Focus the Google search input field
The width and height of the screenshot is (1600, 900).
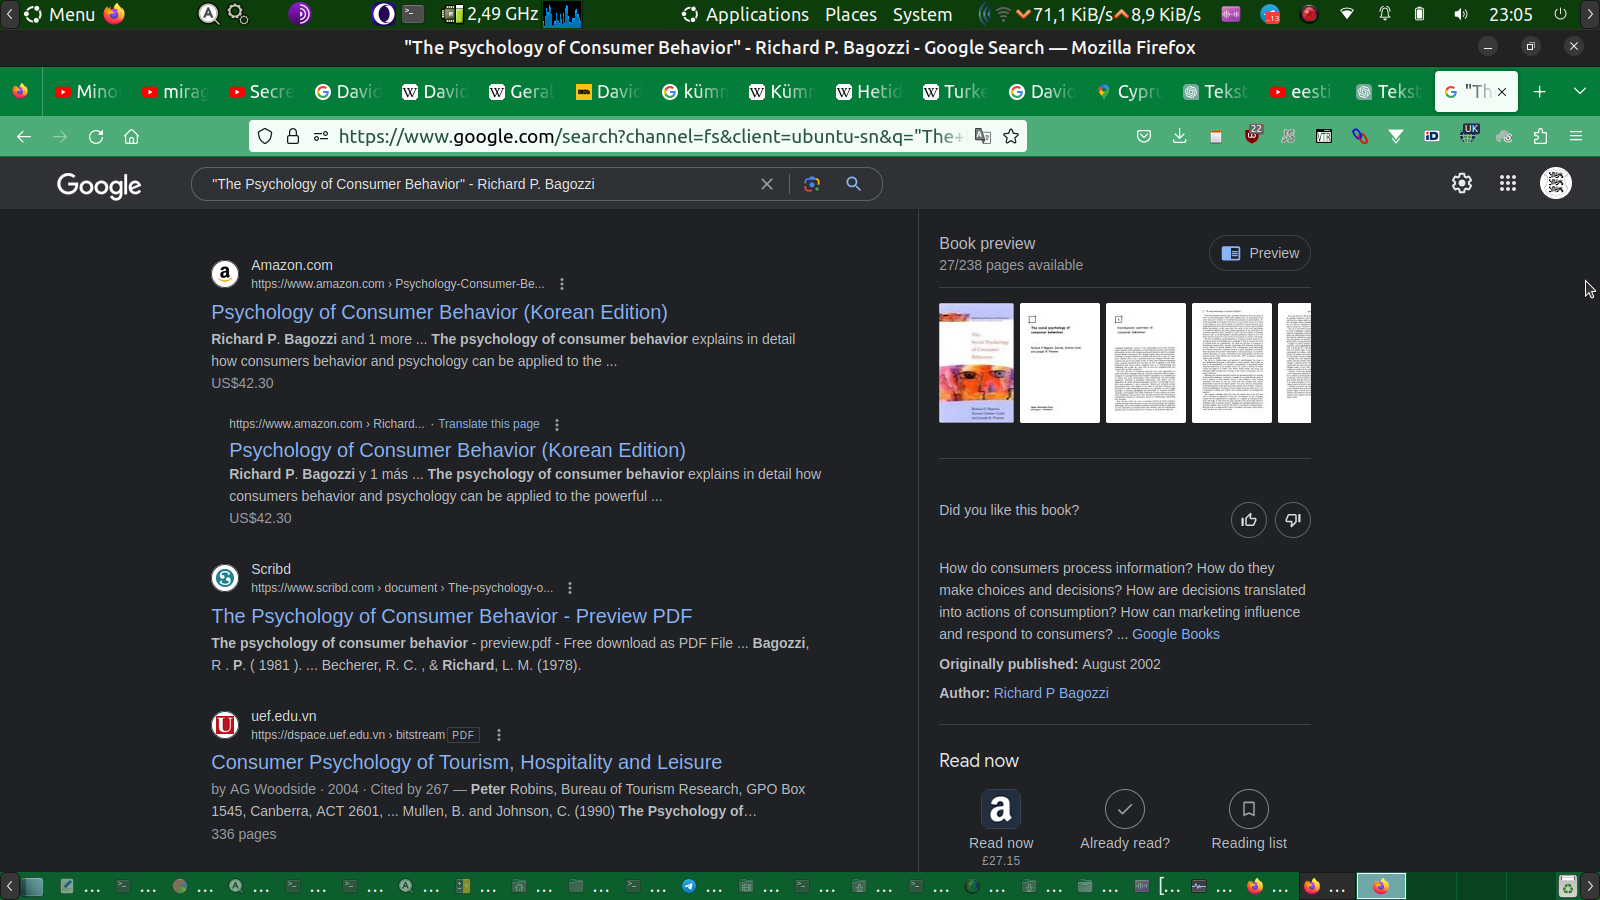[480, 184]
